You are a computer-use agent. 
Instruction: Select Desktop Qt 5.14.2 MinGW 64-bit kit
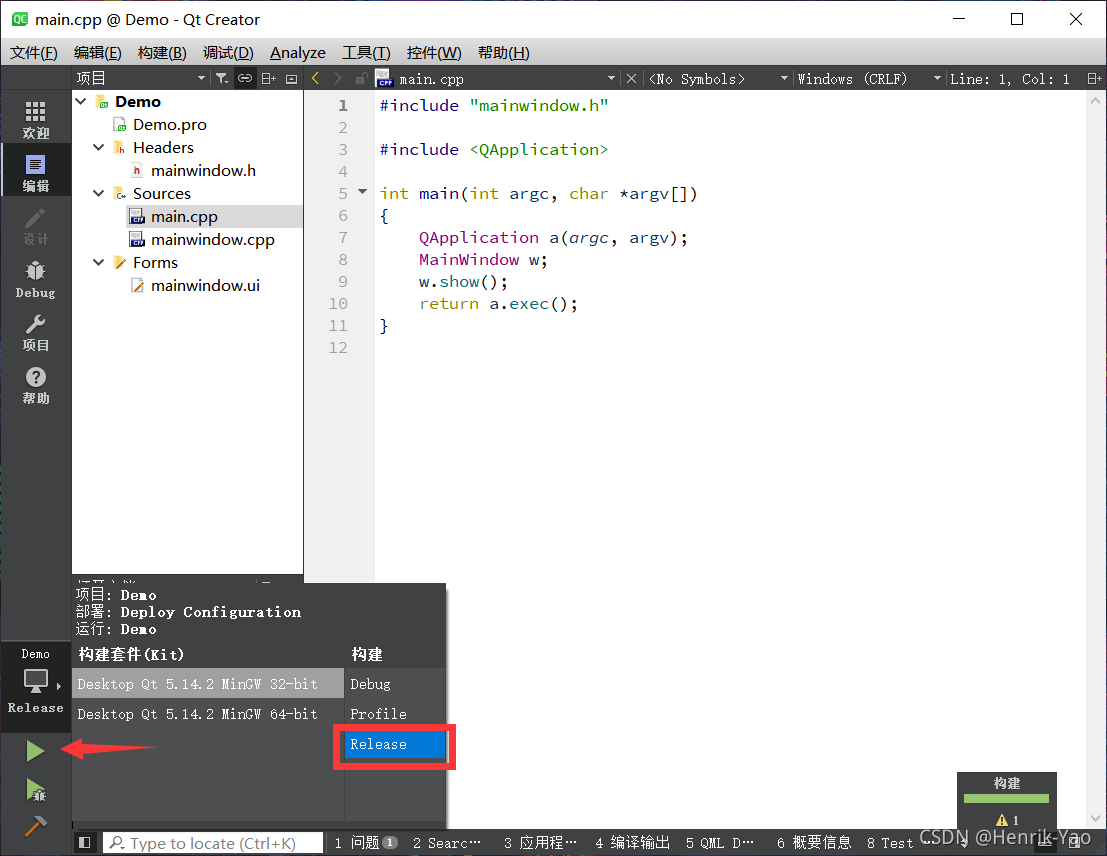click(208, 714)
